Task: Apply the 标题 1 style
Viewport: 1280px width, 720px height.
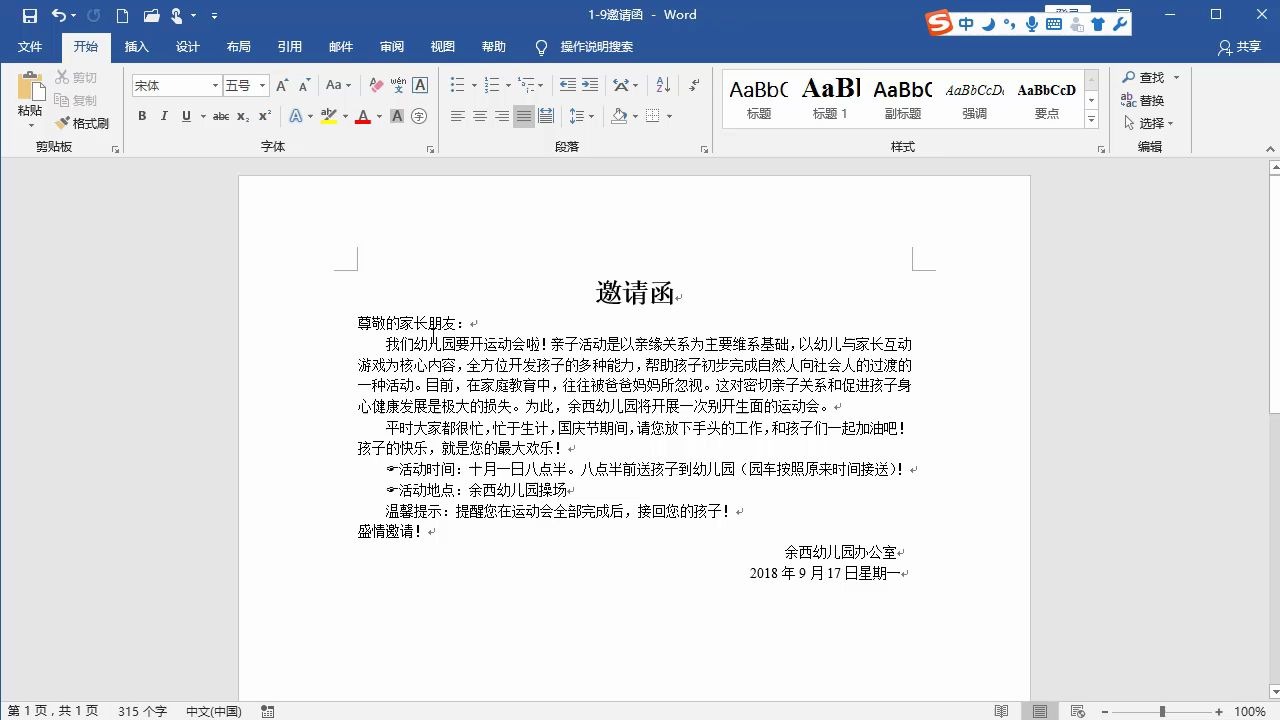Action: pyautogui.click(x=831, y=99)
